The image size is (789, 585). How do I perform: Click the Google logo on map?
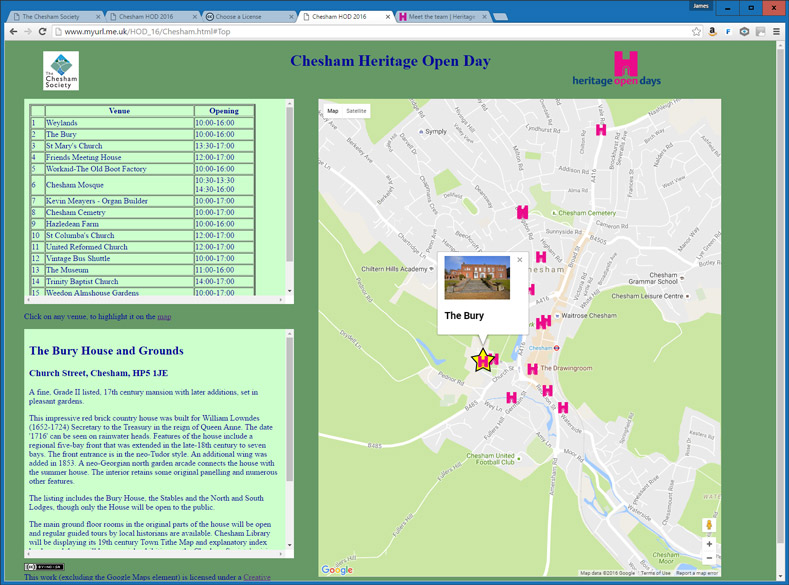337,569
